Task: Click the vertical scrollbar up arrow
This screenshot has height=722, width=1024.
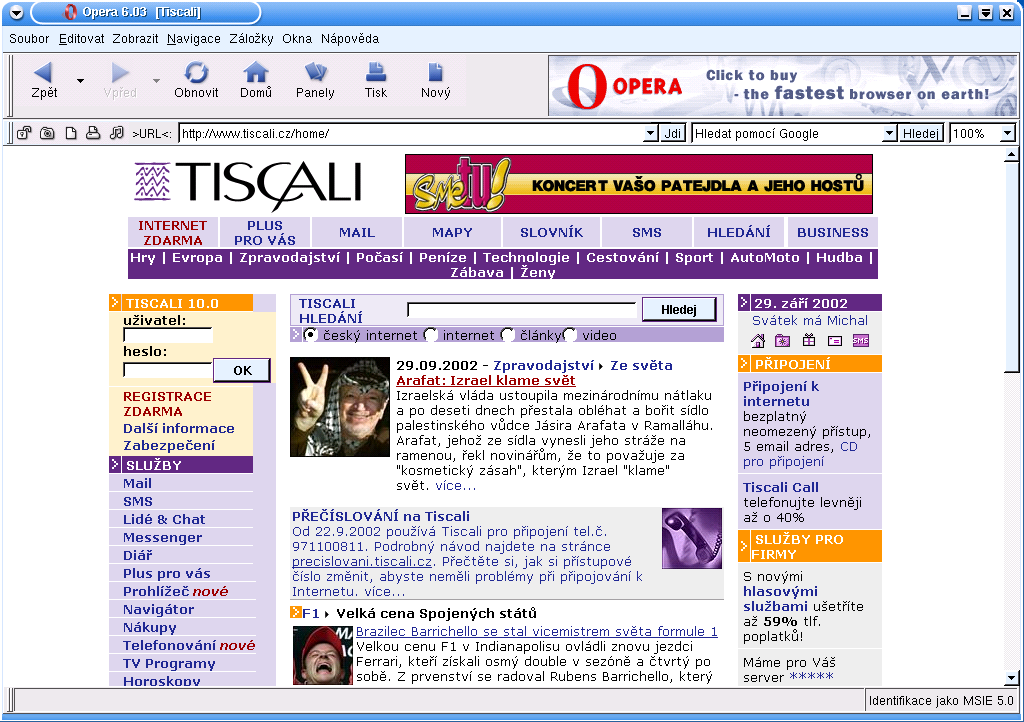Action: 1011,155
